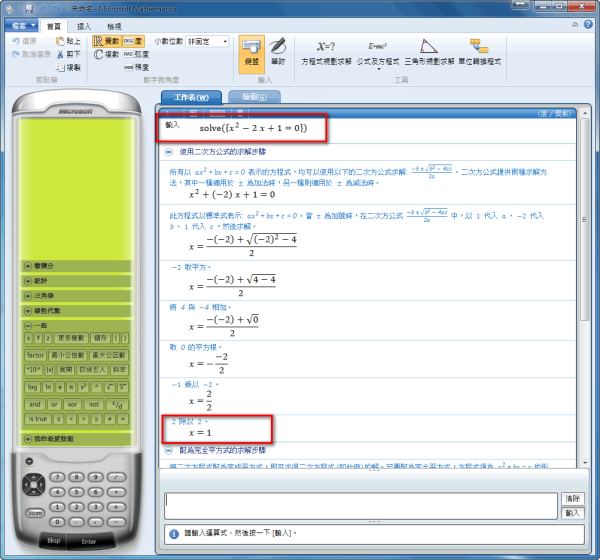Click the 復原 undo button in the ribbon
The height and width of the screenshot is (560, 600).
(24, 41)
